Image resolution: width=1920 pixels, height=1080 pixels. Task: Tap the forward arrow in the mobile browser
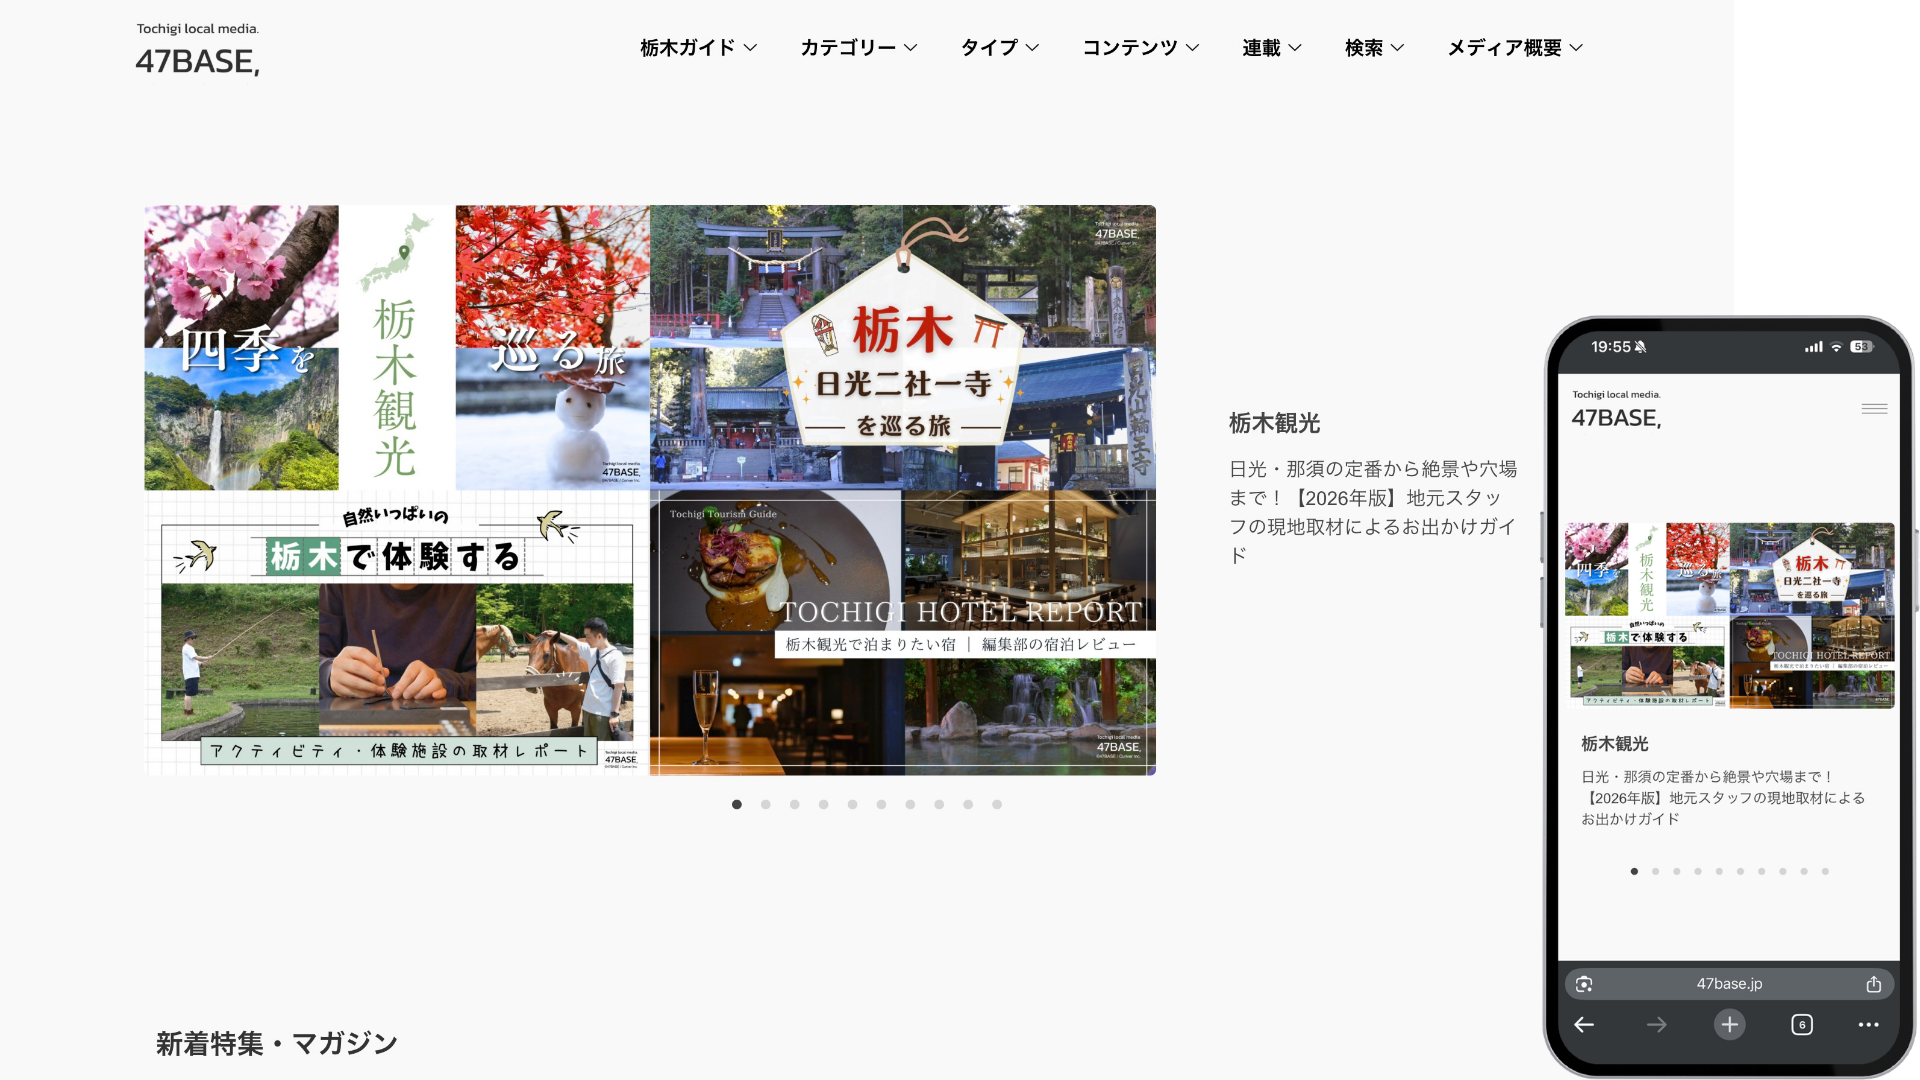[1656, 1024]
